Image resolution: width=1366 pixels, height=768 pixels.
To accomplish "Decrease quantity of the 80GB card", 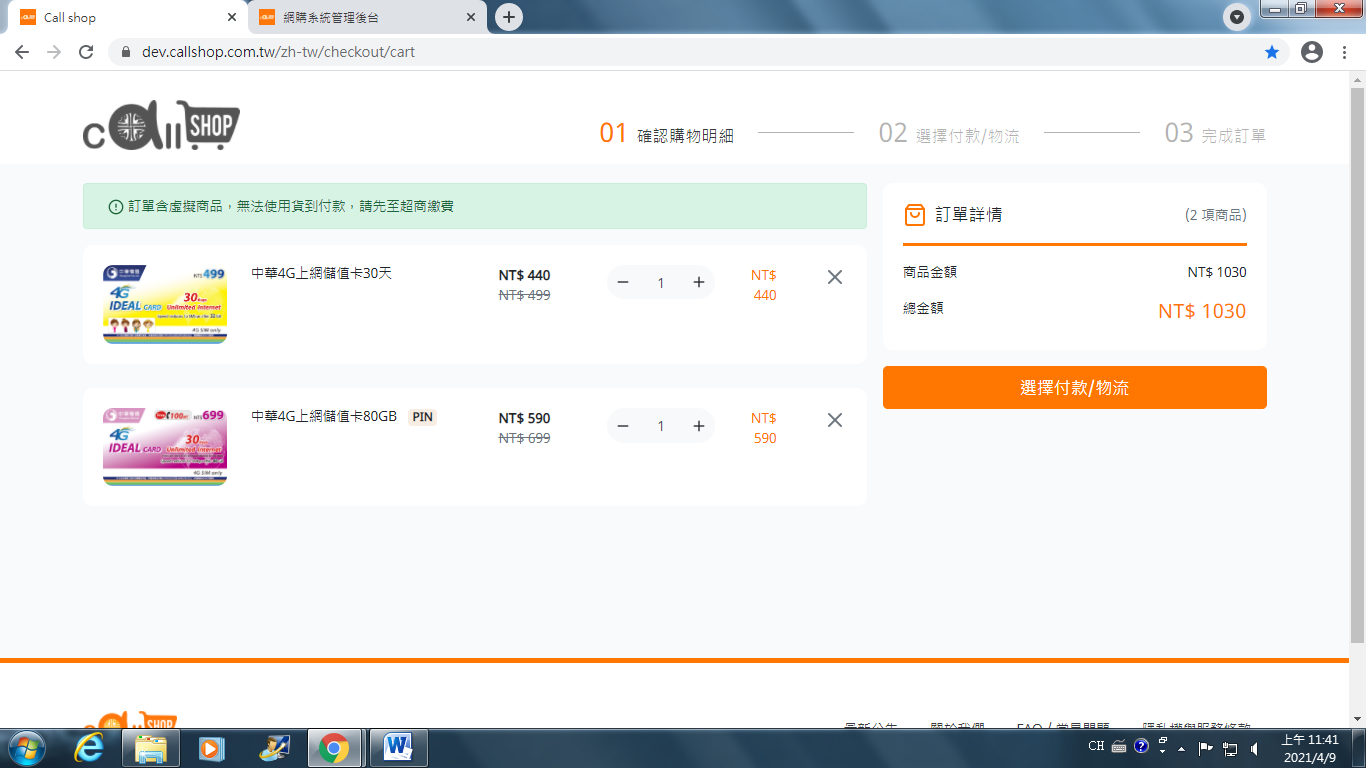I will 623,426.
